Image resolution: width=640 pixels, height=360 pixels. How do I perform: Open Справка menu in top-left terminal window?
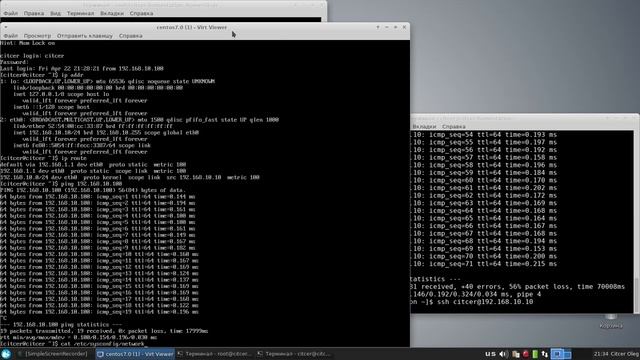point(141,13)
